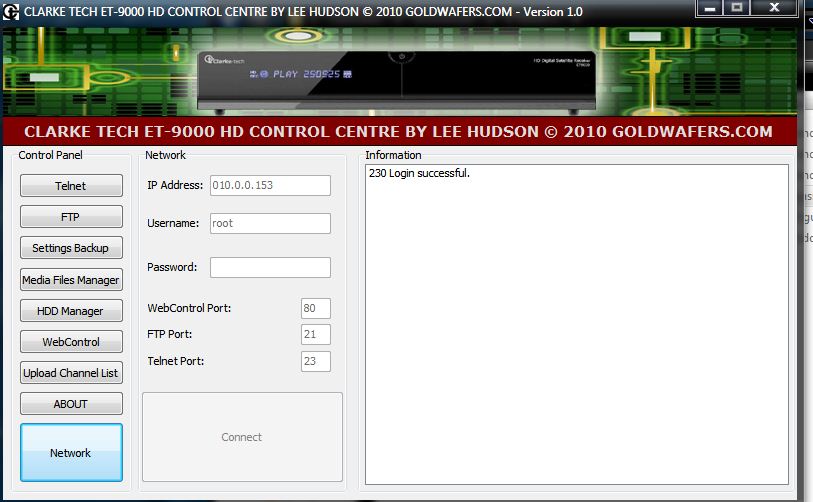This screenshot has width=813, height=502.
Task: Launch the Media Files Manager
Action: tap(71, 280)
